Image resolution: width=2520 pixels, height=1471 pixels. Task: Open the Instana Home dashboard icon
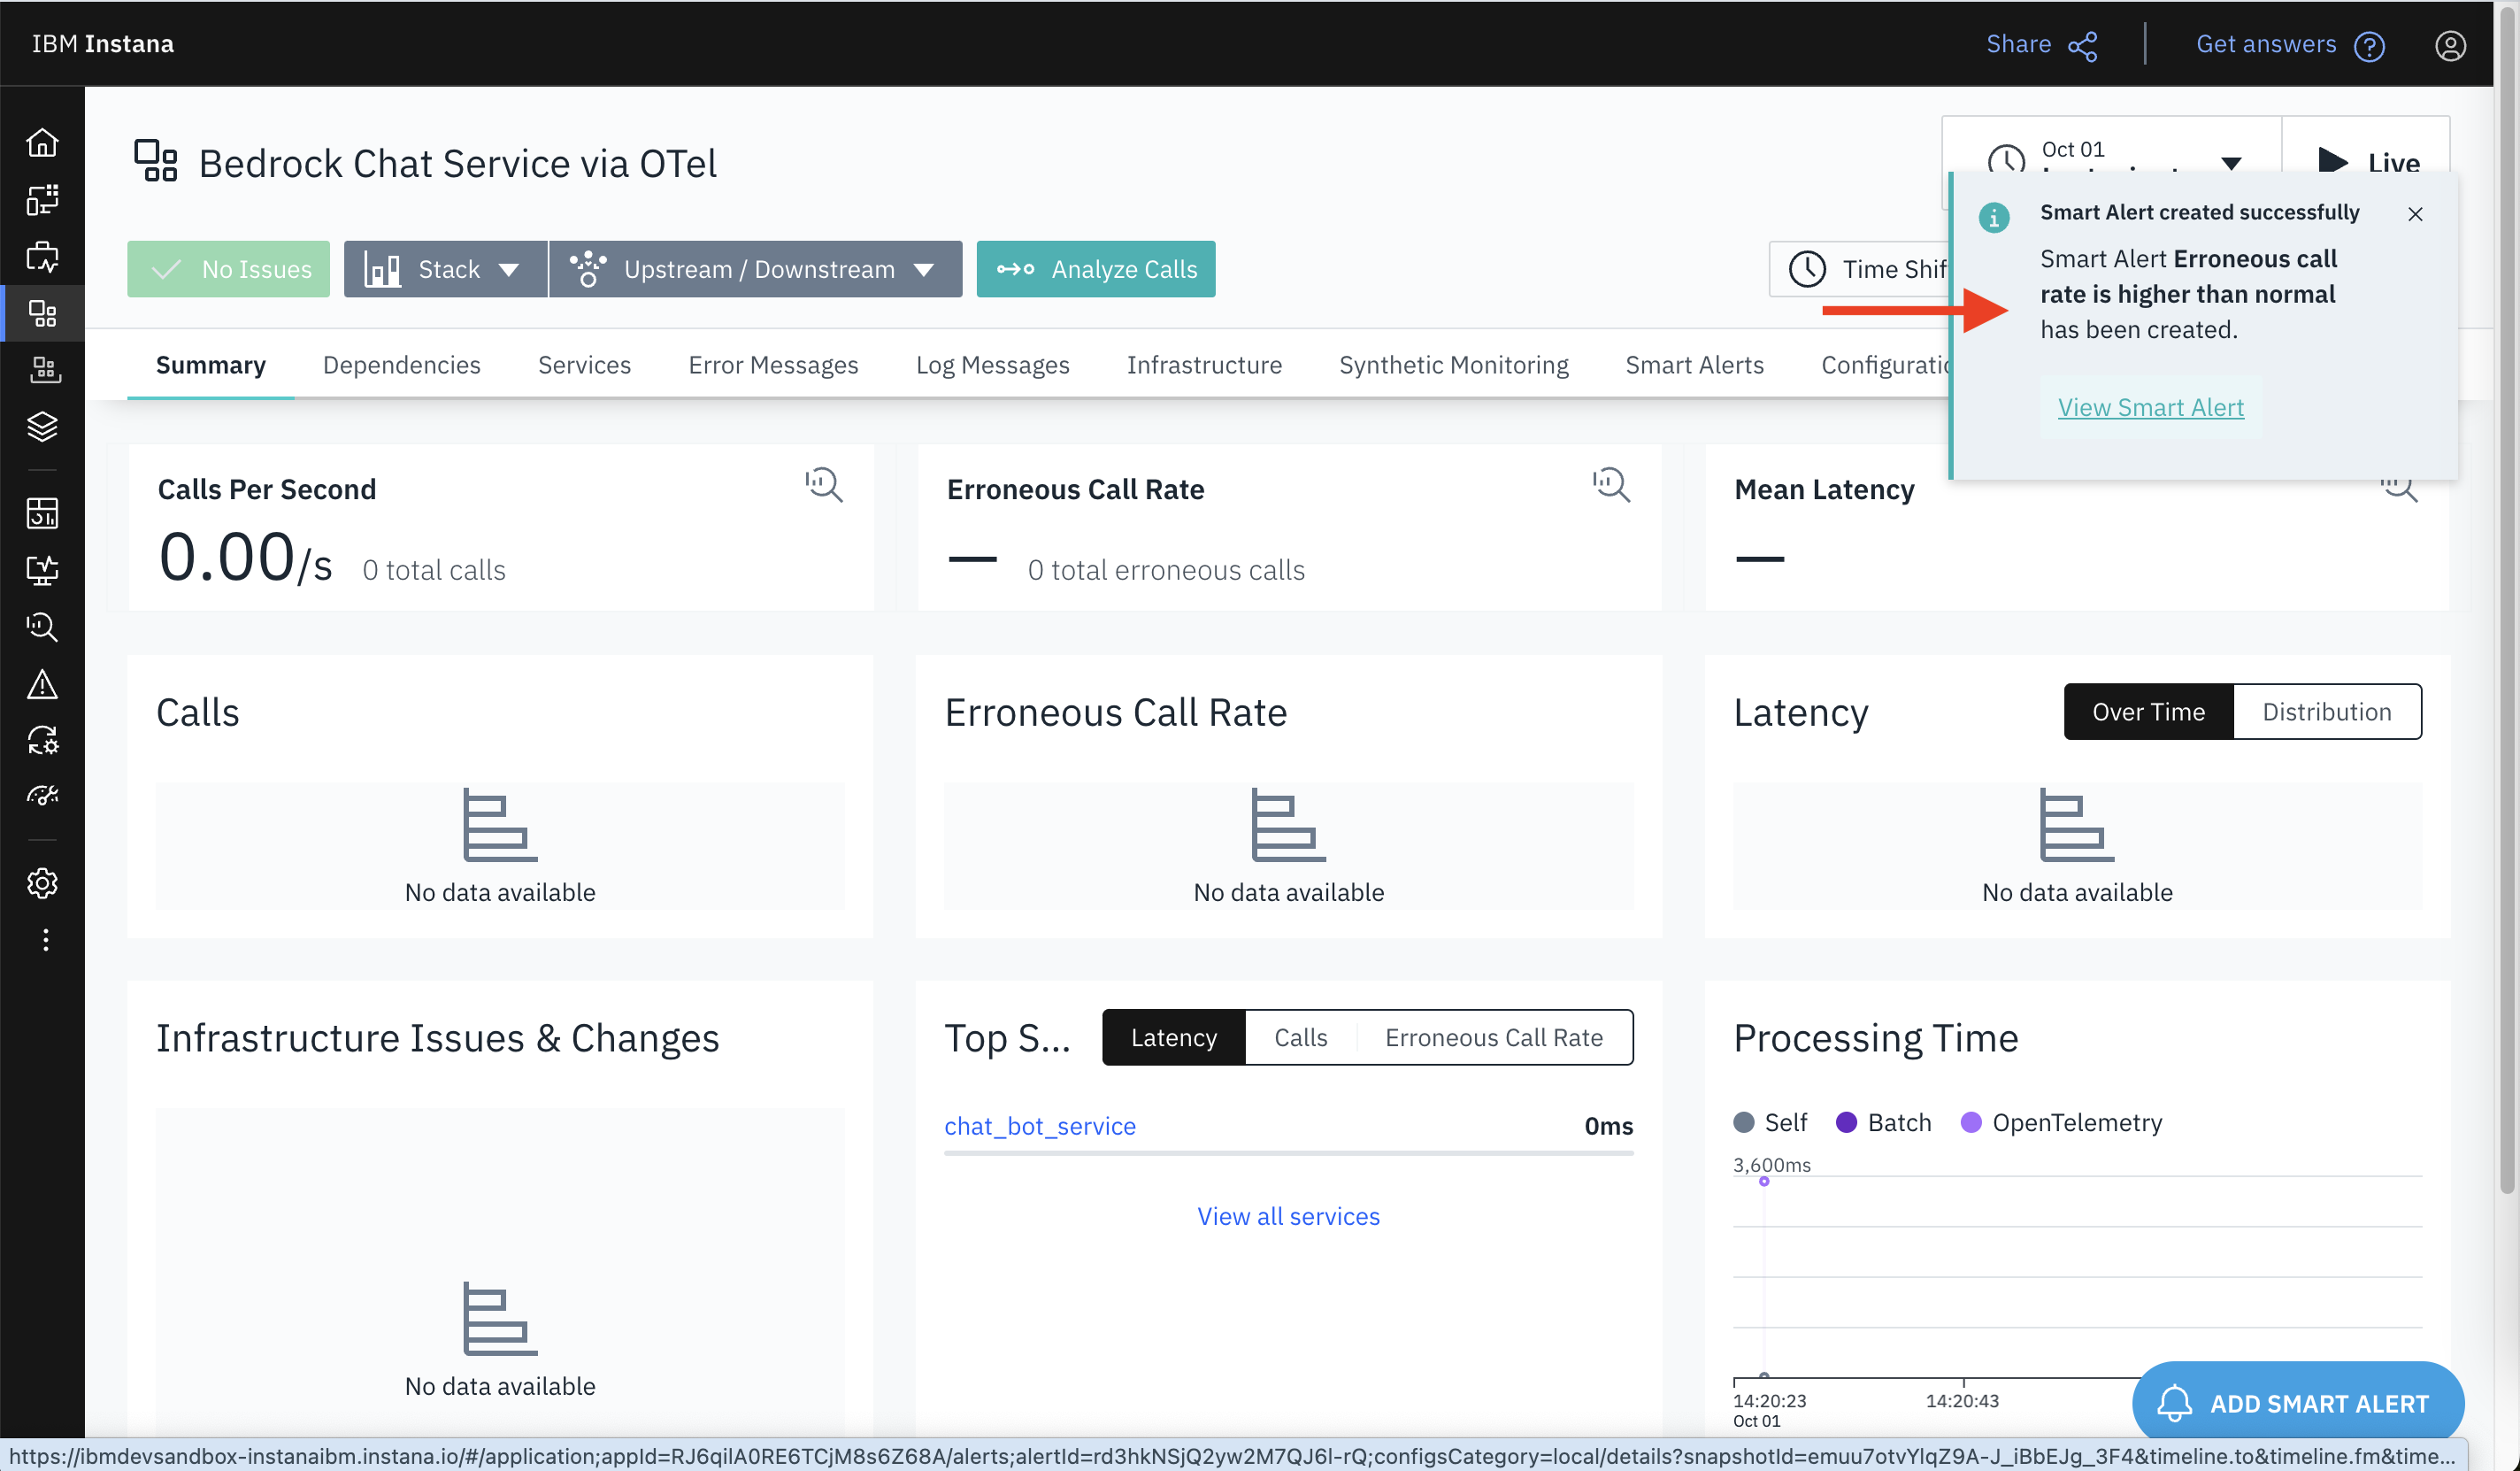tap(43, 142)
